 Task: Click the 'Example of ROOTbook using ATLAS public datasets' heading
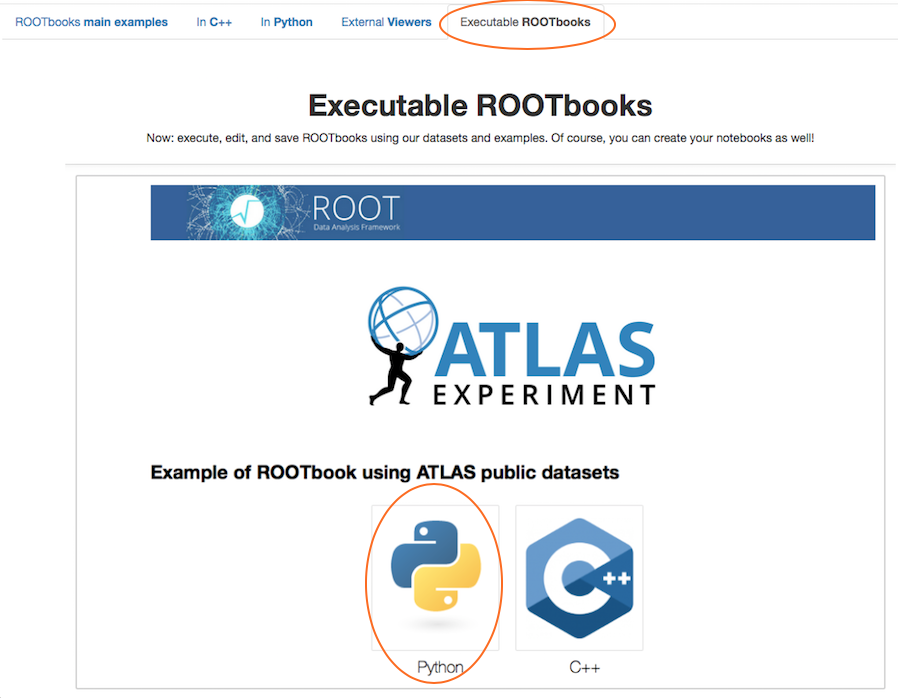click(384, 472)
